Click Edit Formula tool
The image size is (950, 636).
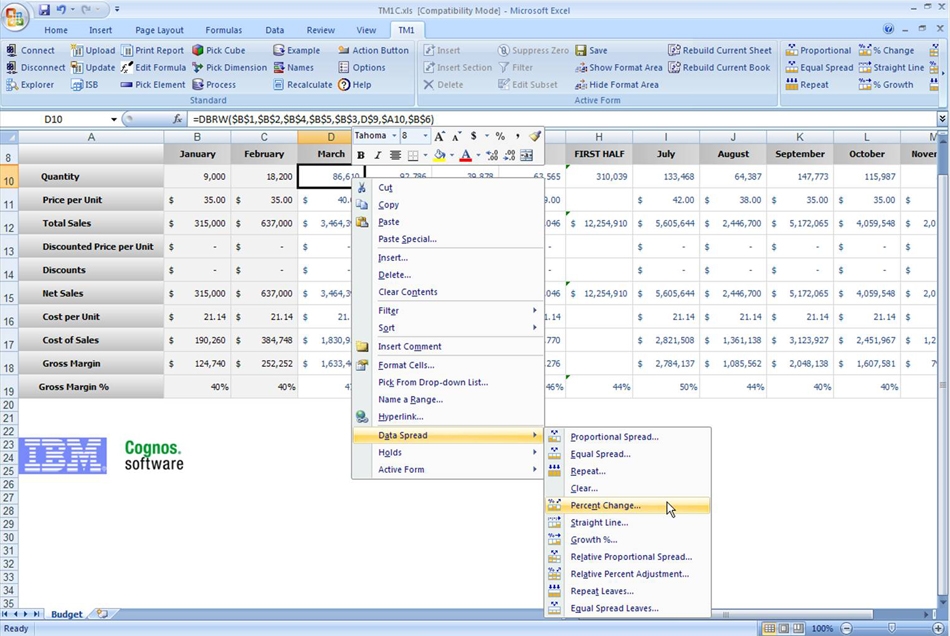[153, 67]
